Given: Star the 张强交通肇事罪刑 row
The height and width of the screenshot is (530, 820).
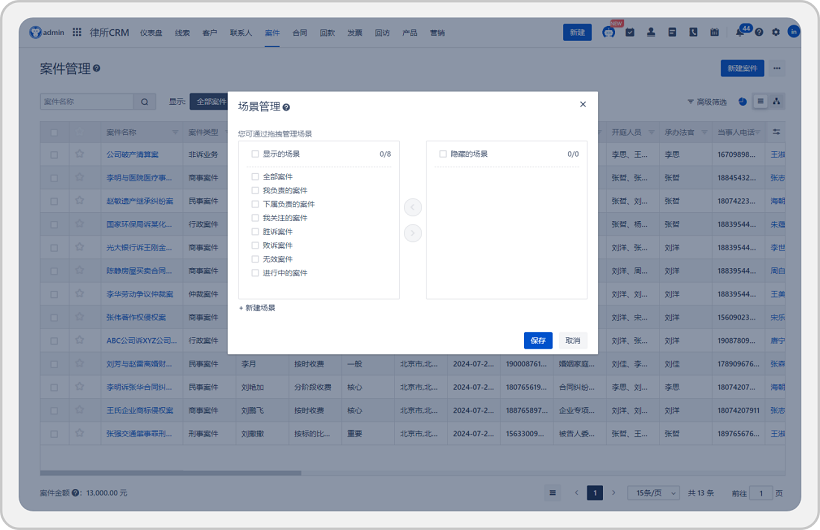Looking at the screenshot, I should (79, 433).
